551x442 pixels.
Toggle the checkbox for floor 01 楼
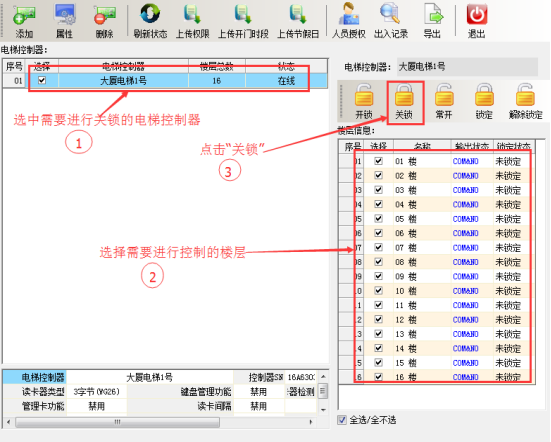tap(378, 161)
